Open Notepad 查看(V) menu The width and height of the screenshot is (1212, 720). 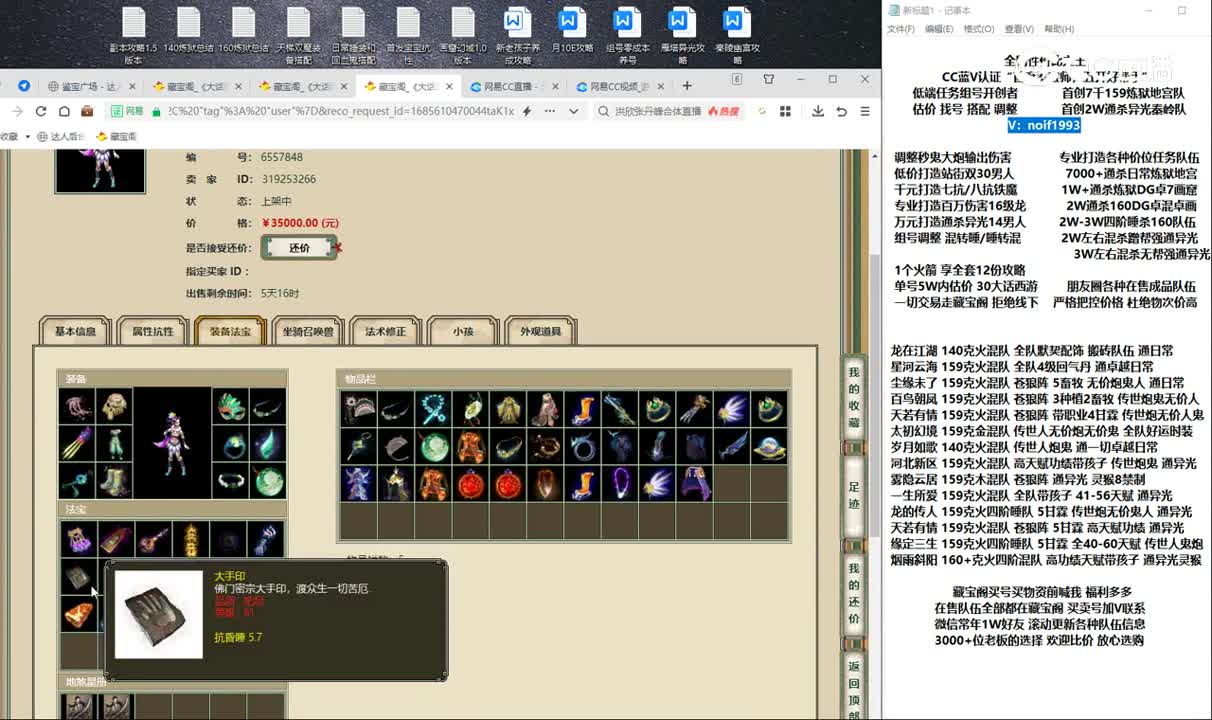click(1019, 29)
